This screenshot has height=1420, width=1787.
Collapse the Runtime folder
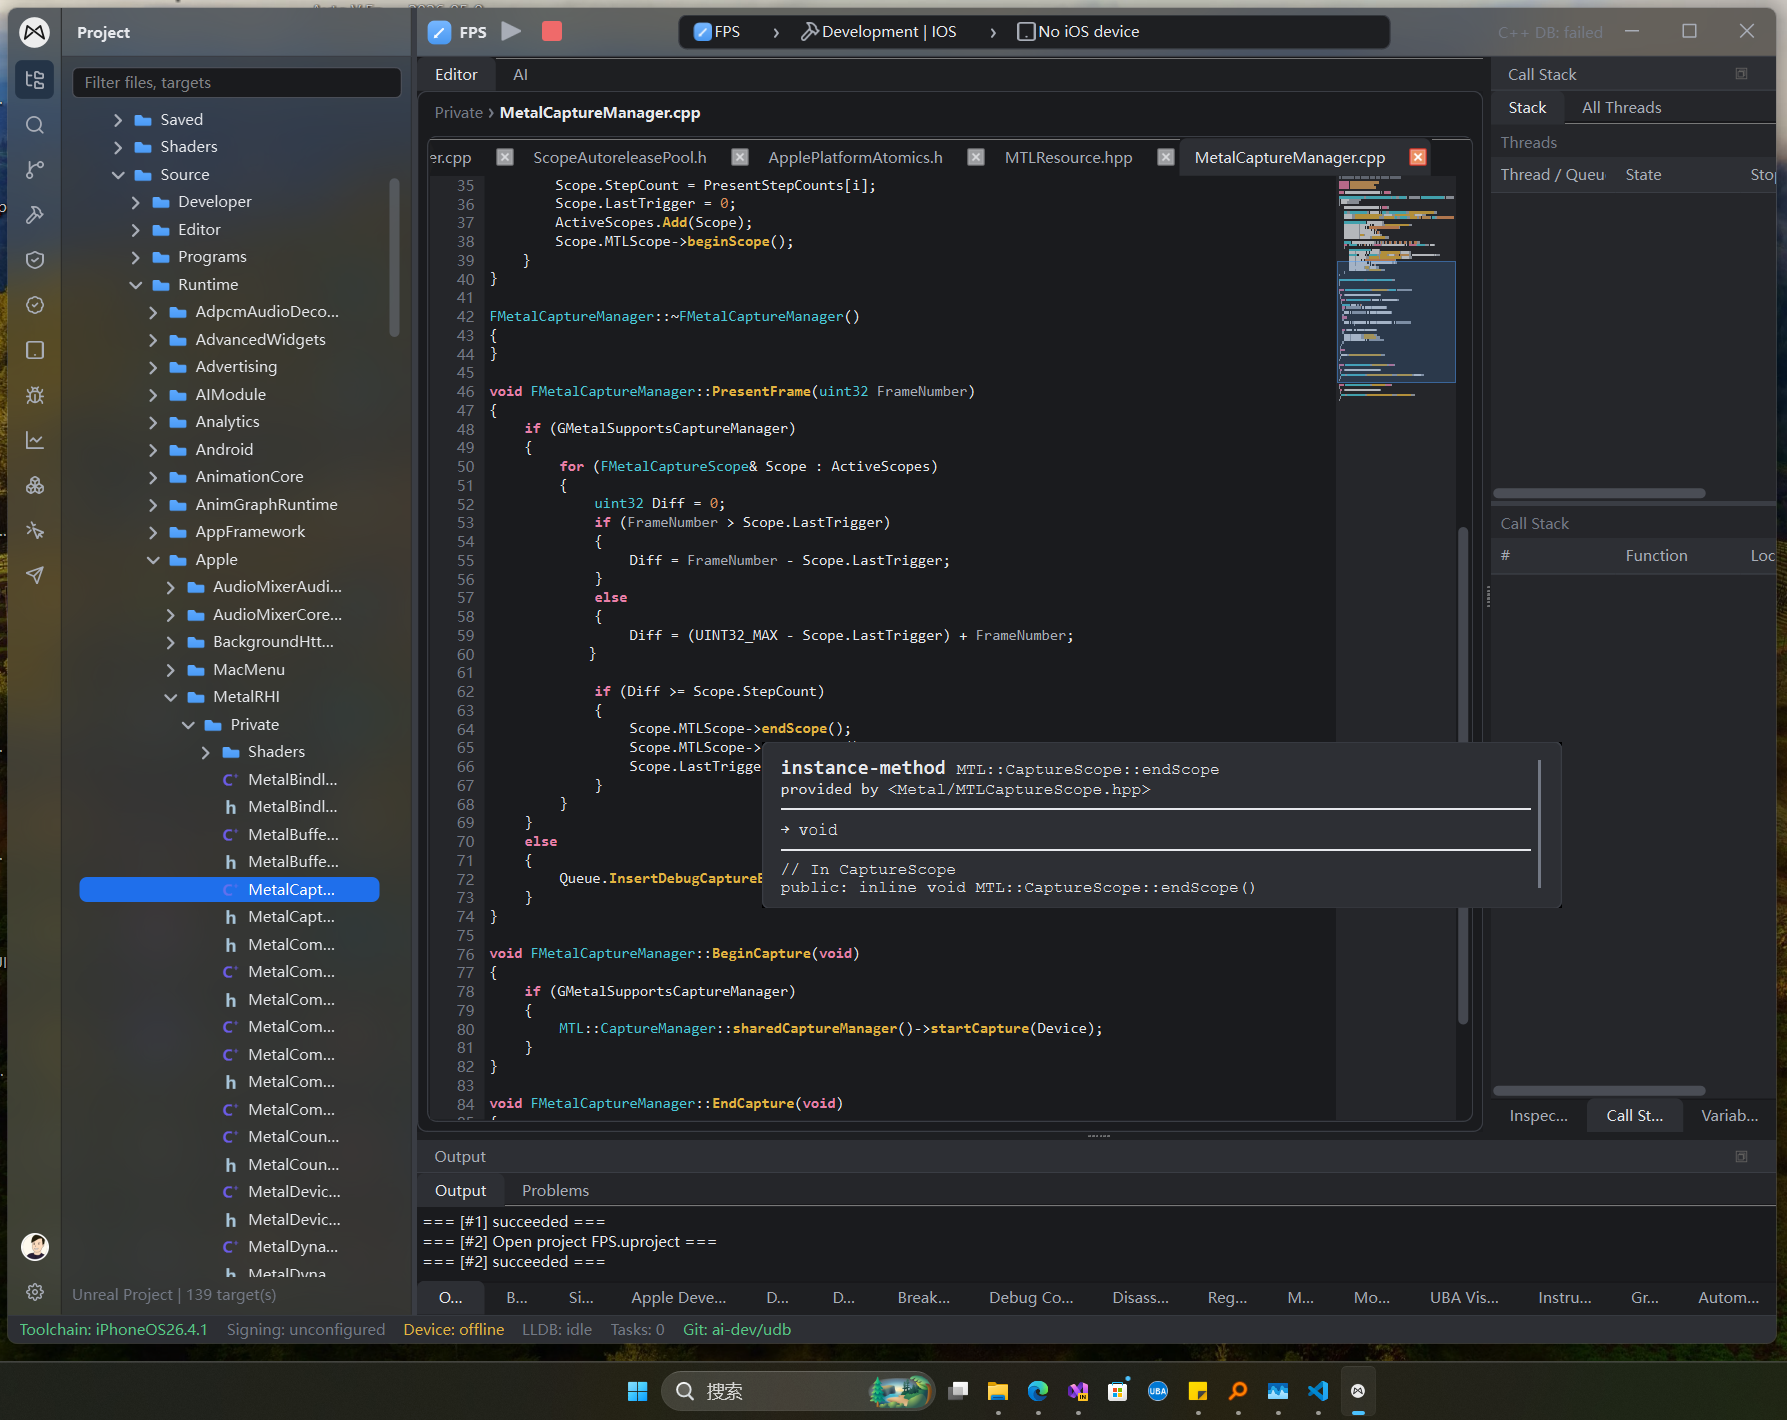[x=135, y=285]
